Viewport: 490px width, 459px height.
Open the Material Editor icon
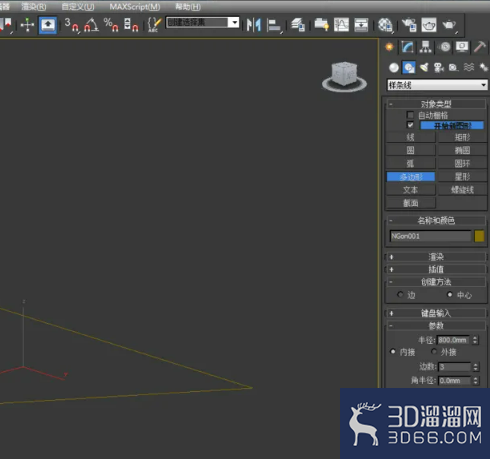[385, 25]
